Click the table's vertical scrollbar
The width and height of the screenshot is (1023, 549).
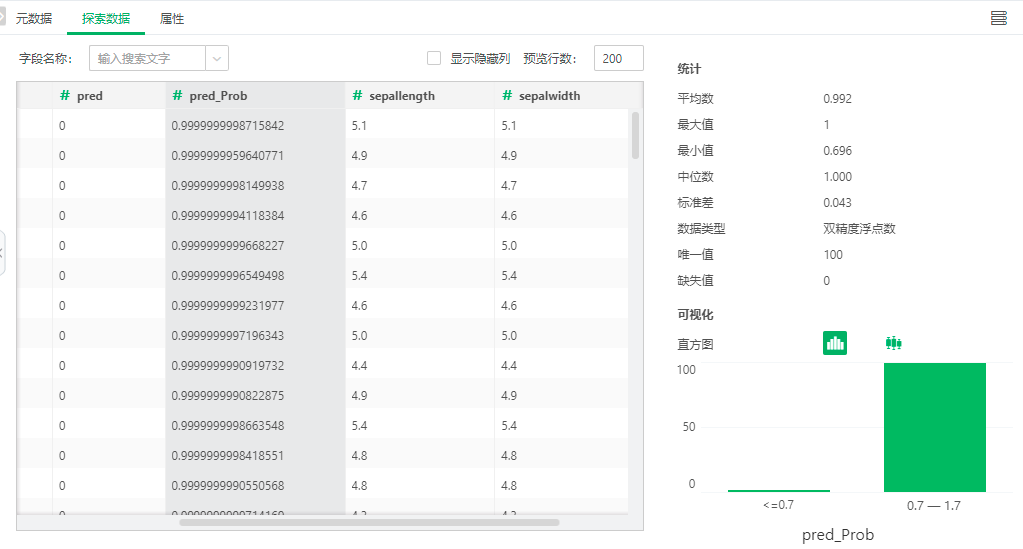pyautogui.click(x=635, y=135)
